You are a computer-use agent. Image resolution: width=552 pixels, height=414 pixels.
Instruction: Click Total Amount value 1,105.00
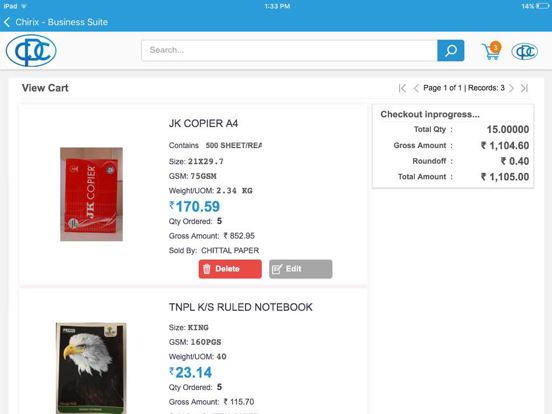(505, 177)
